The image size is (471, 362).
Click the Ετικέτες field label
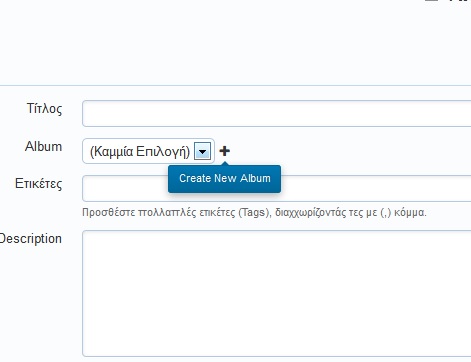tap(39, 184)
